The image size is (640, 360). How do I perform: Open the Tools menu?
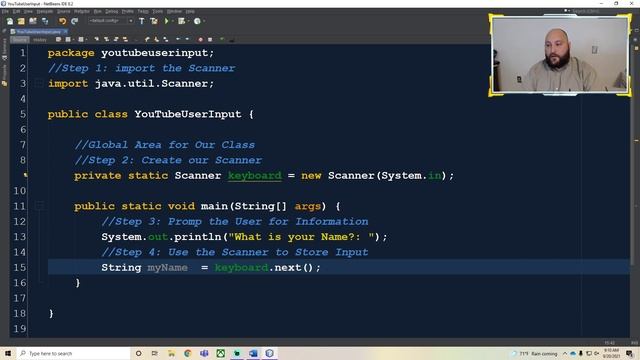(x=158, y=11)
